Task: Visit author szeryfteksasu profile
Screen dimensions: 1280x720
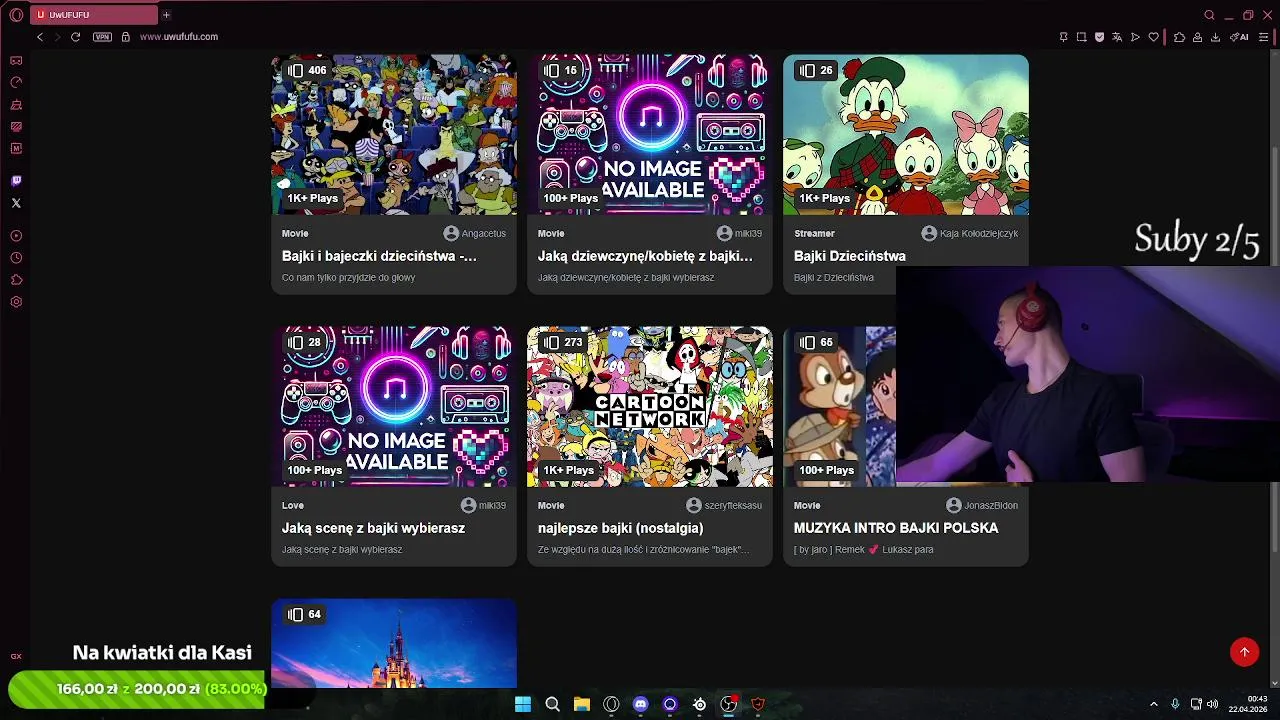Action: (x=724, y=505)
